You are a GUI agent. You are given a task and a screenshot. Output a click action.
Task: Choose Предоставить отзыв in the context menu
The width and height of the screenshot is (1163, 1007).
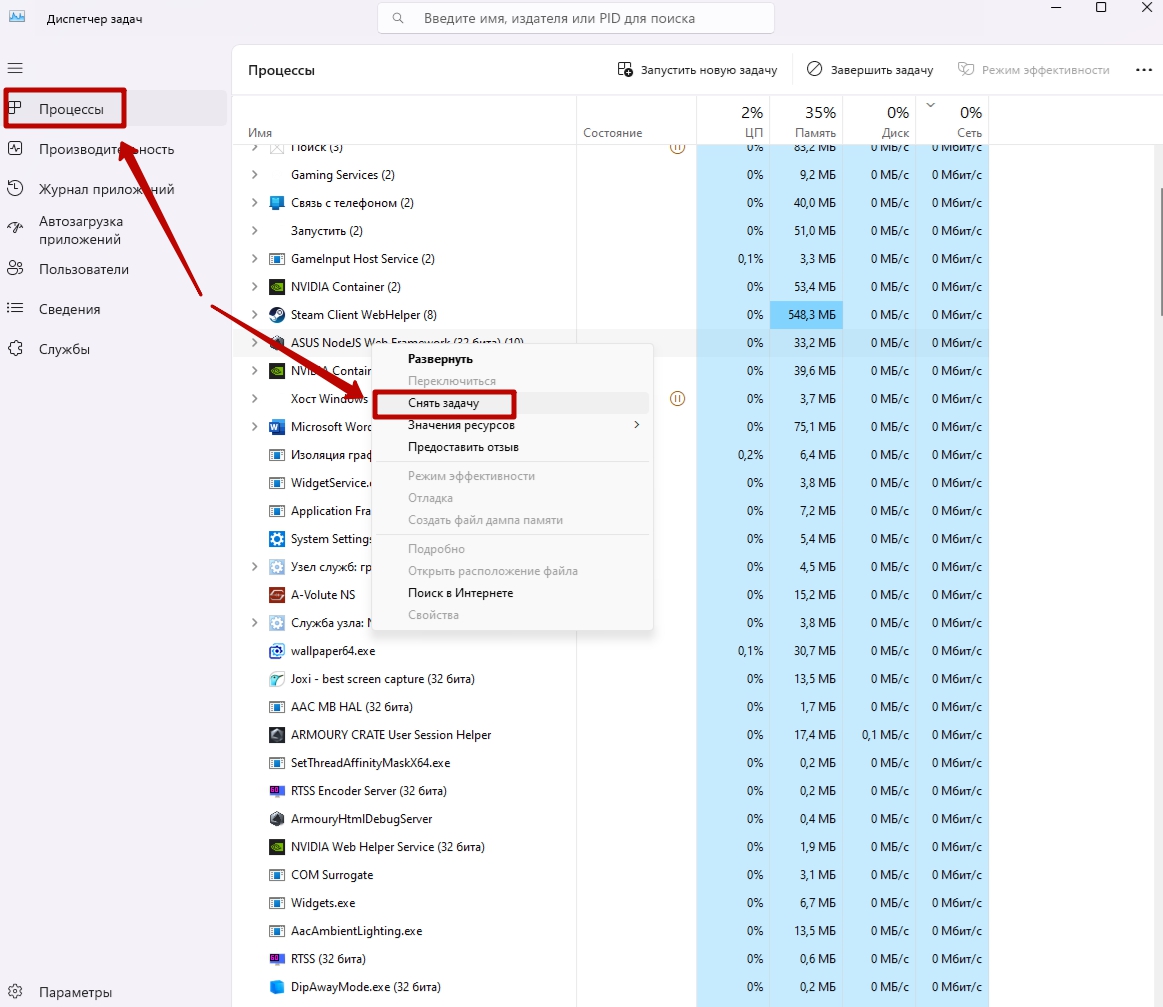(510, 447)
